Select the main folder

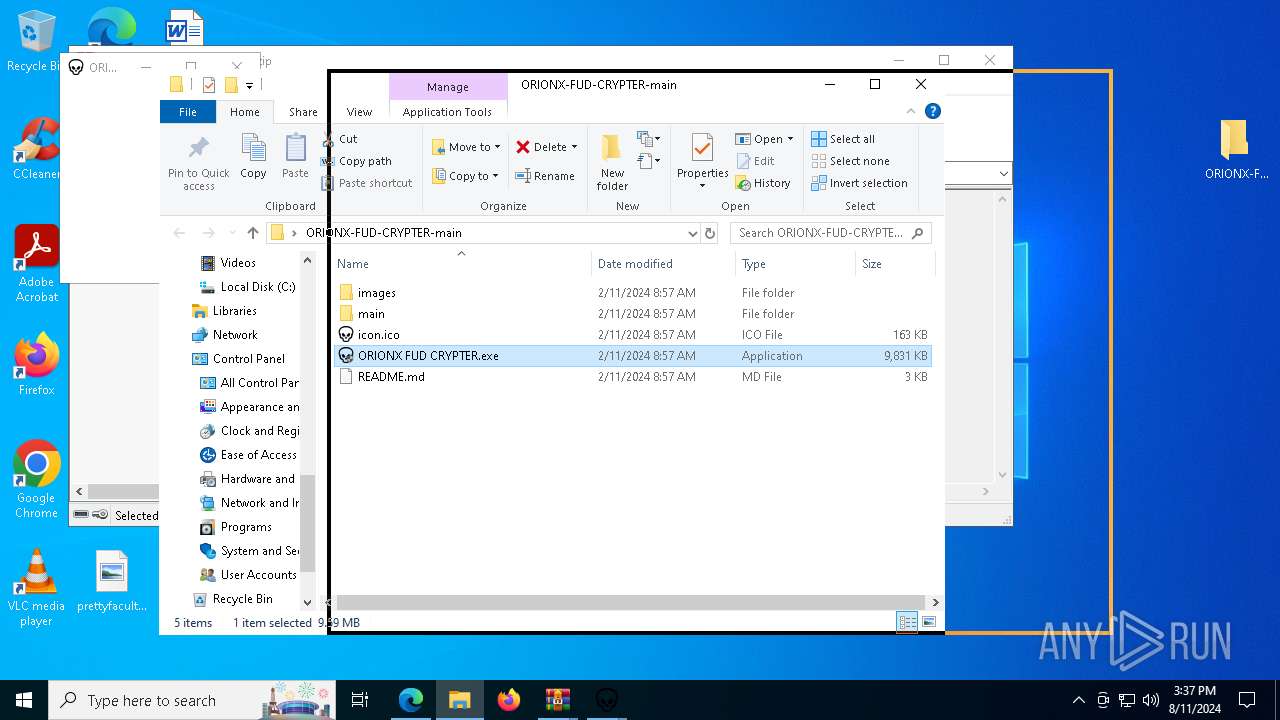click(632, 314)
